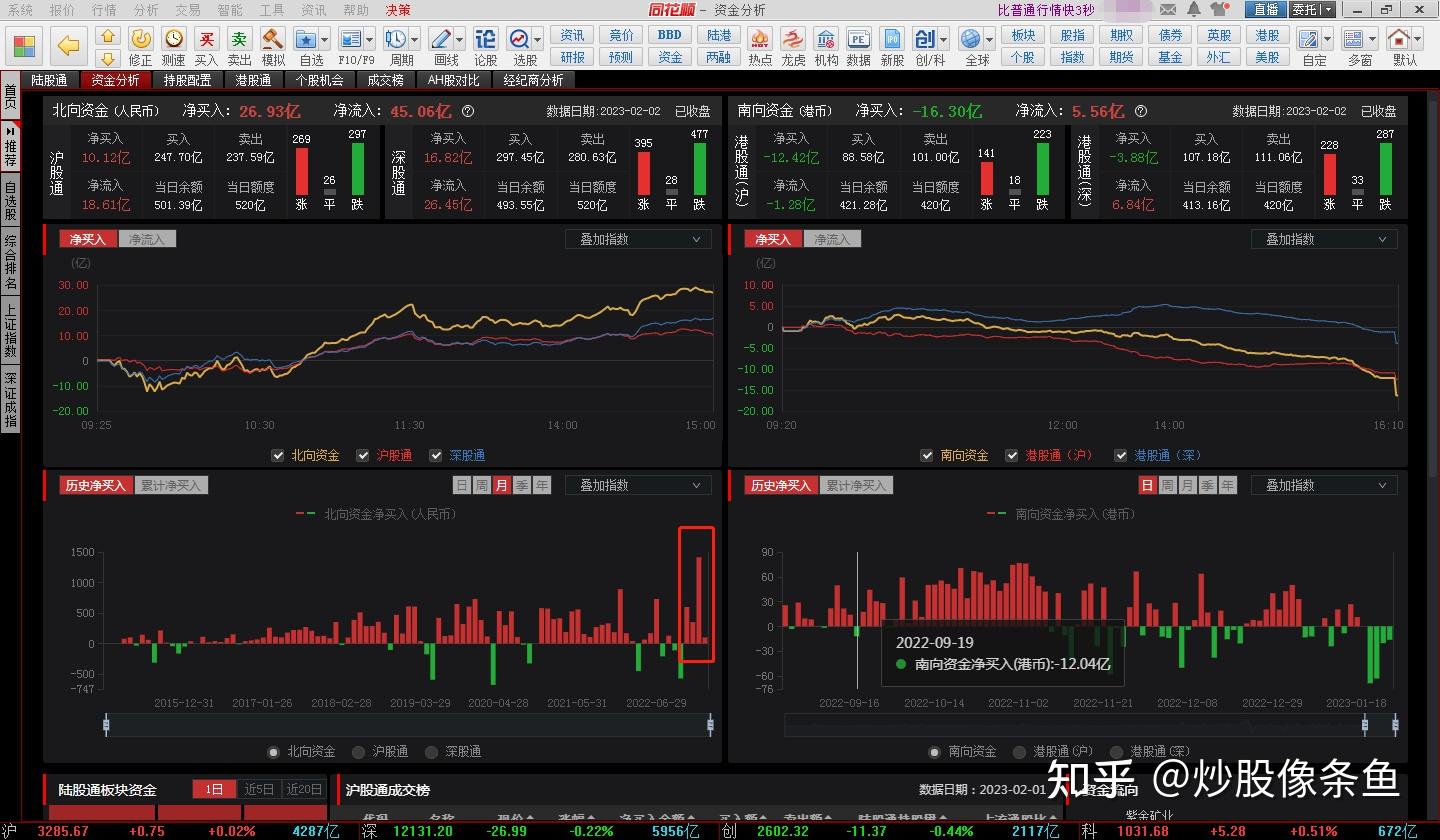Expand the 选股 dropdown arrow
1440x840 pixels.
click(x=538, y=39)
